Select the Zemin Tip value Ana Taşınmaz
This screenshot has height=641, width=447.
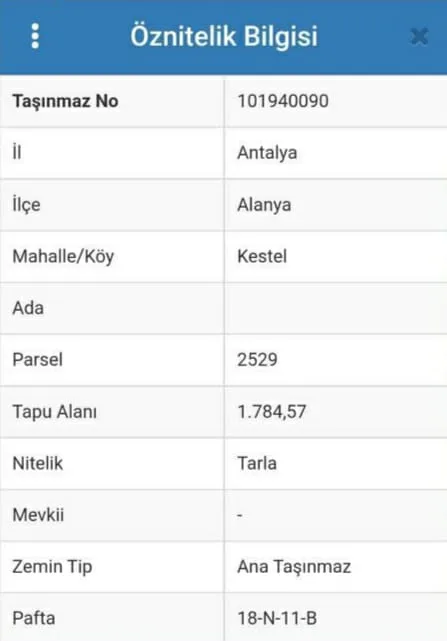(x=294, y=567)
